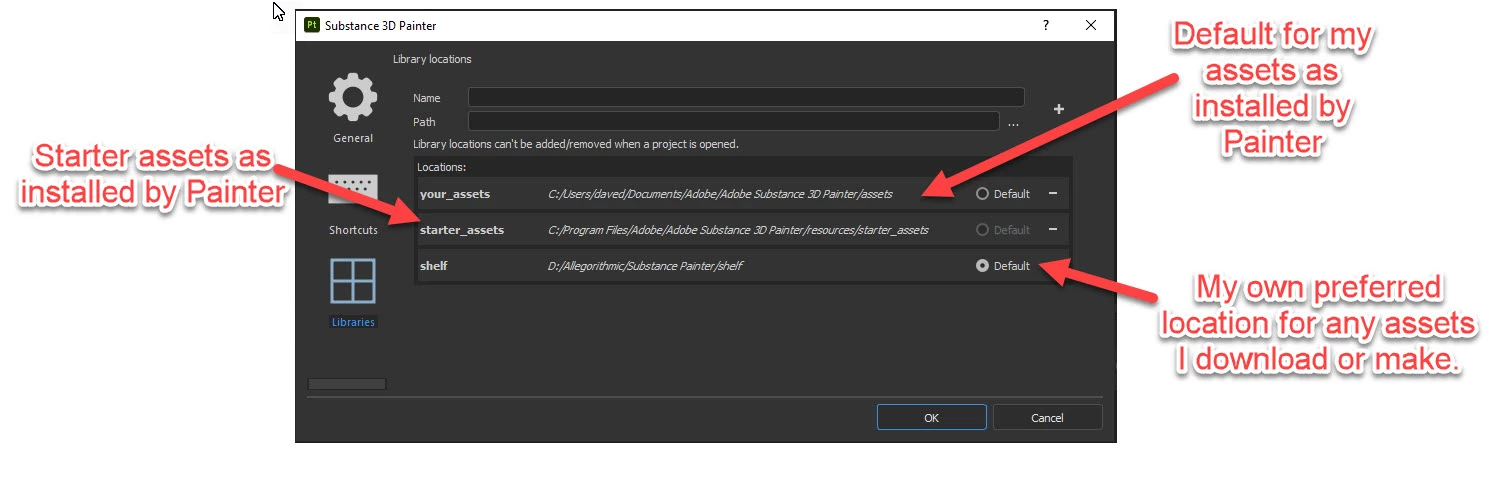Image resolution: width=1504 pixels, height=485 pixels.
Task: Close the Substance 3D Painter dialog
Action: (1091, 25)
